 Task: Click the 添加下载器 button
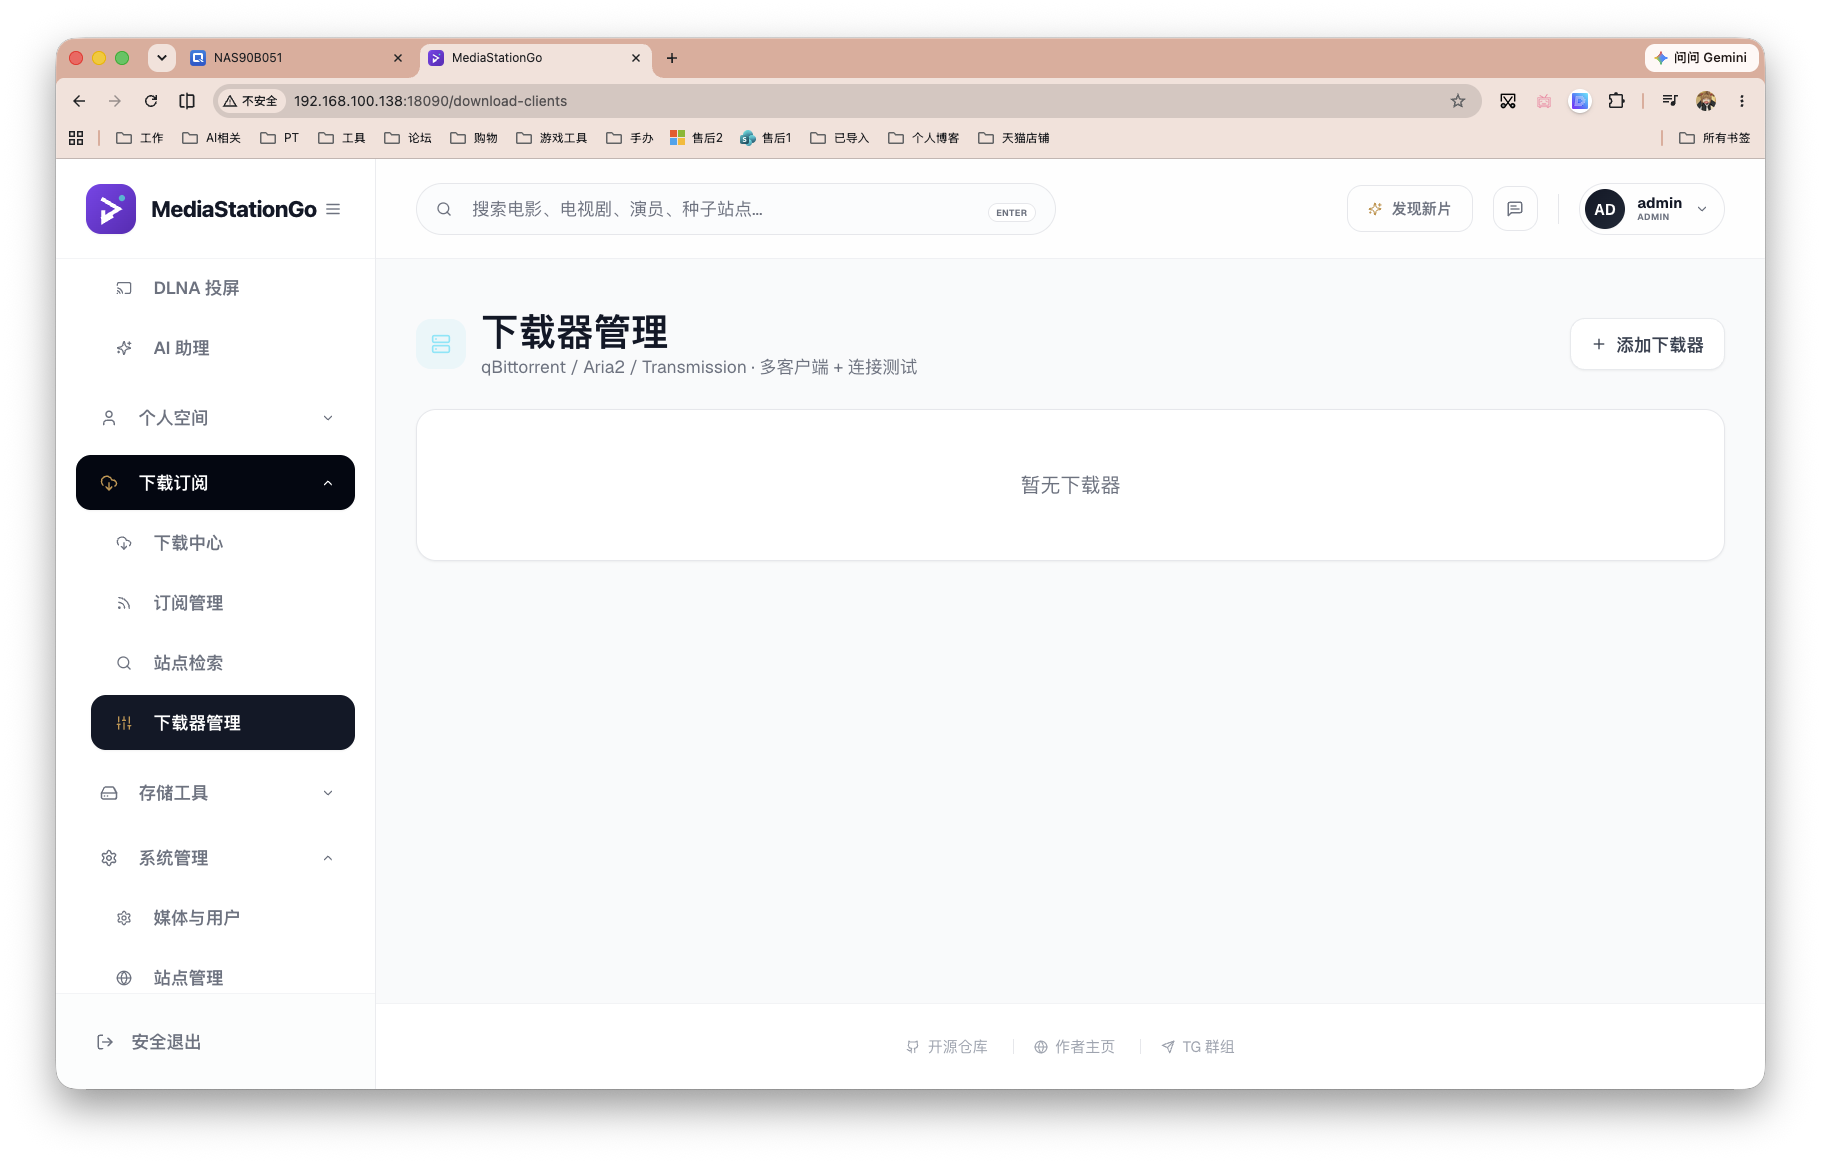click(x=1647, y=345)
